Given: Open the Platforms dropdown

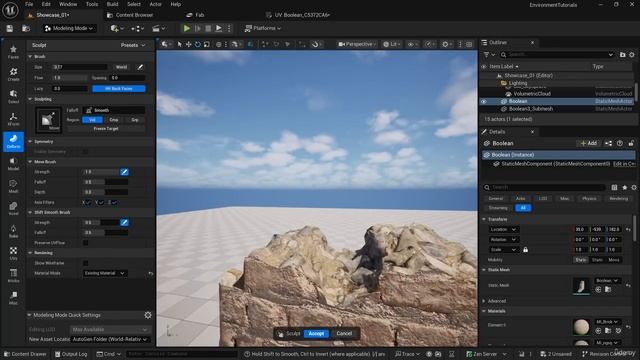Looking at the screenshot, I should point(263,28).
